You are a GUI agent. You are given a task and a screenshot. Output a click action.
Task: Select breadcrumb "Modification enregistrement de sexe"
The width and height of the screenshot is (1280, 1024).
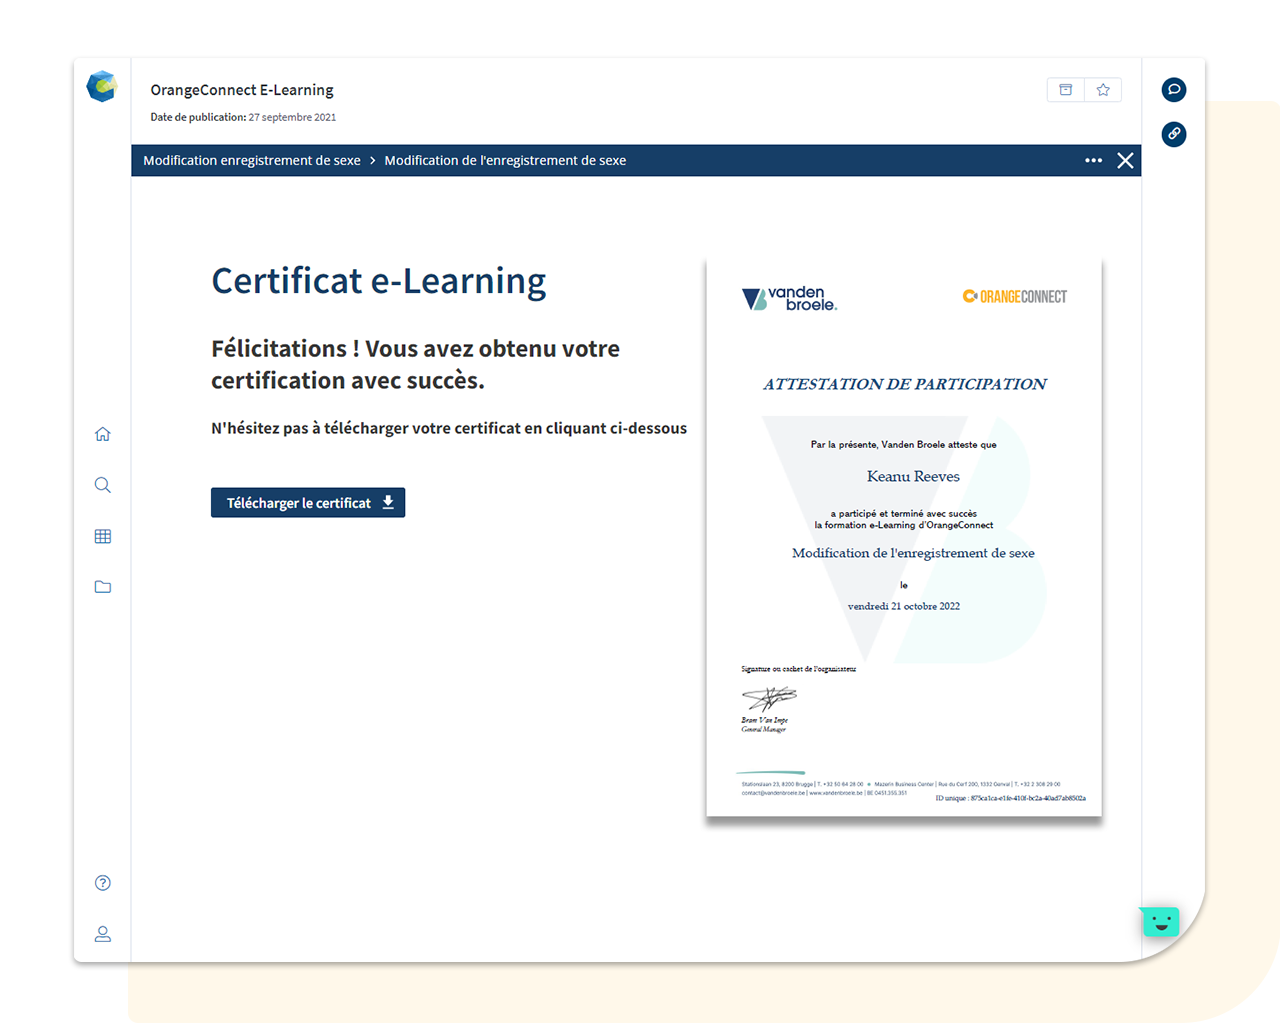pyautogui.click(x=252, y=161)
